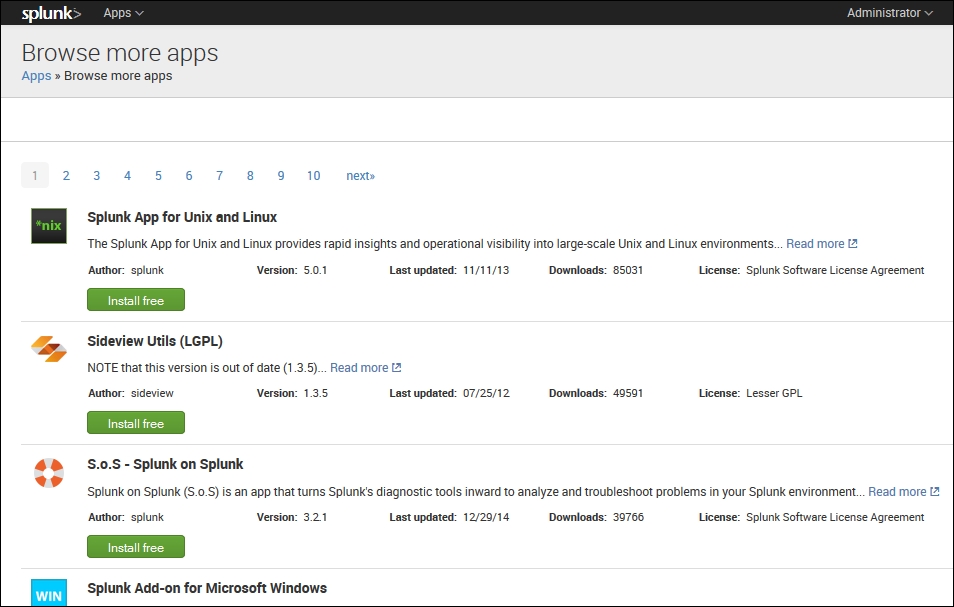
Task: Open Sideview Utils (LGPL) title
Action: point(155,341)
